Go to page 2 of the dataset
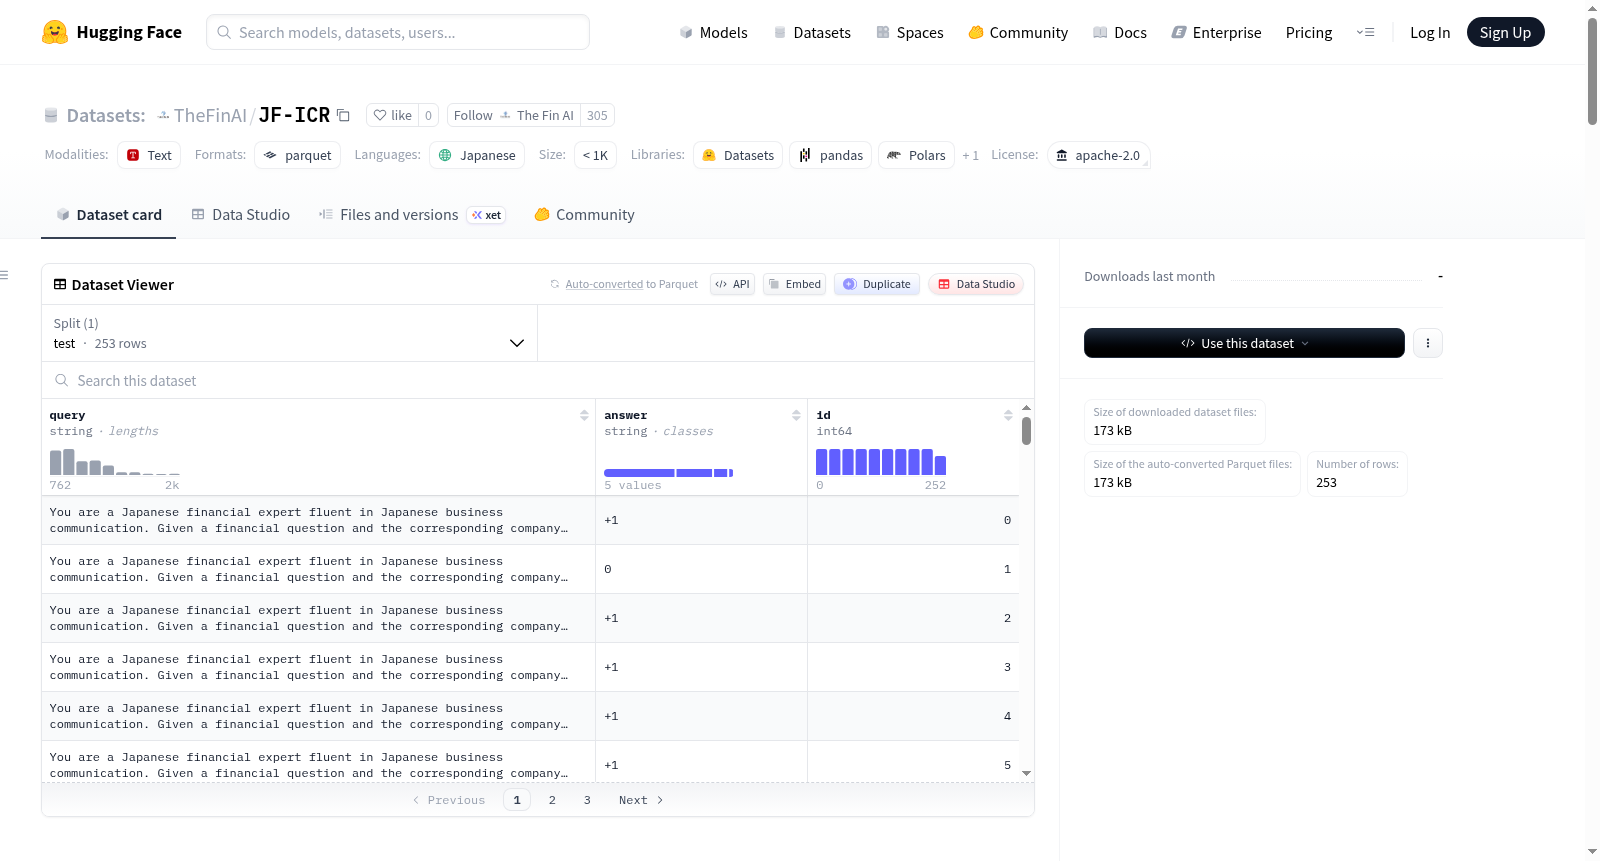 pyautogui.click(x=552, y=800)
